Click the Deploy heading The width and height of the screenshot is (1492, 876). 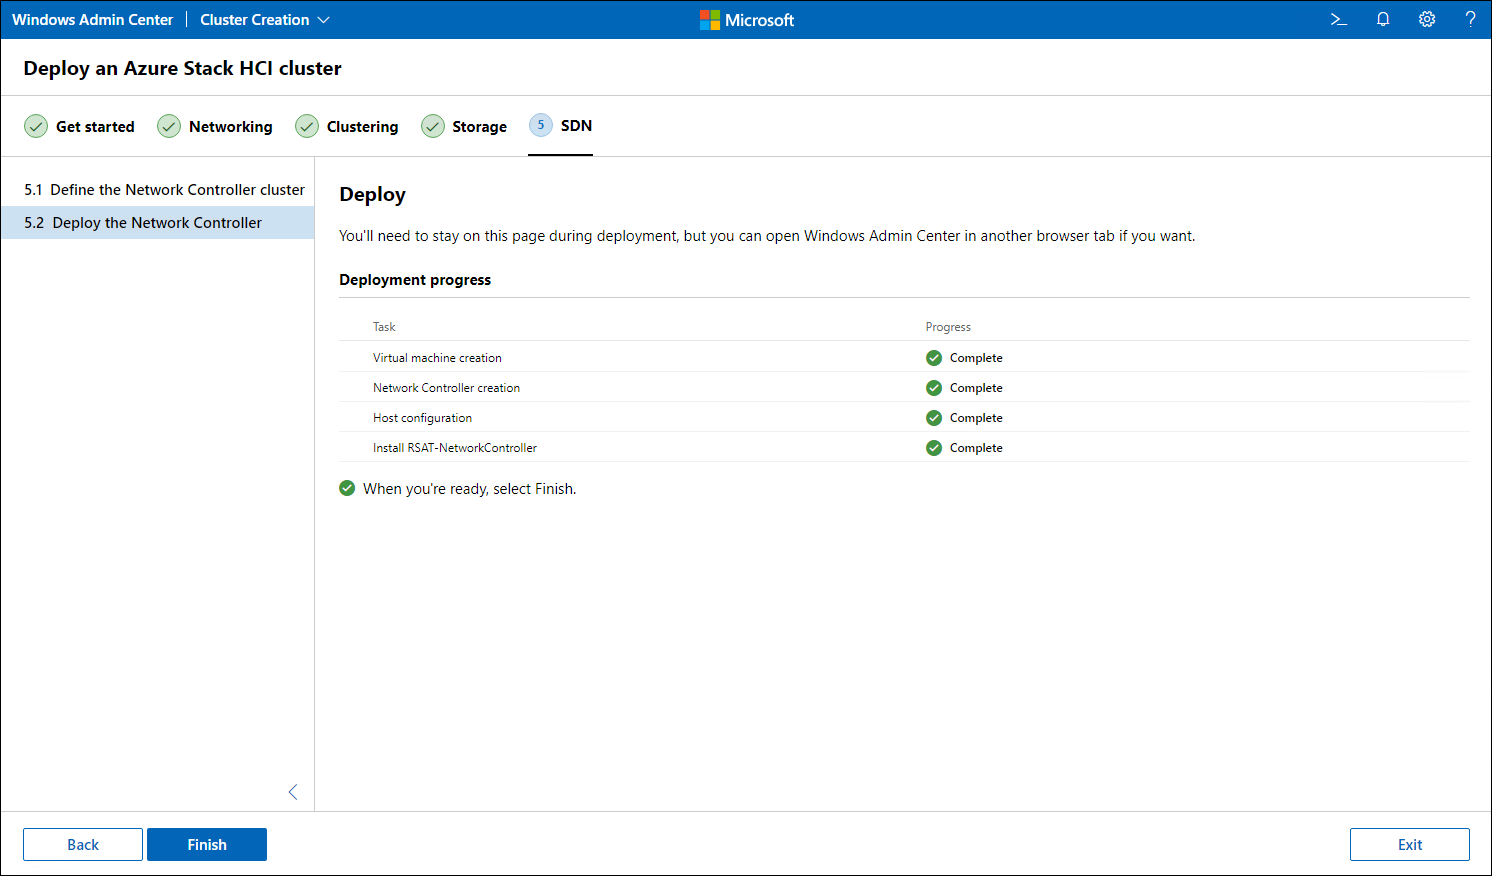pyautogui.click(x=372, y=195)
